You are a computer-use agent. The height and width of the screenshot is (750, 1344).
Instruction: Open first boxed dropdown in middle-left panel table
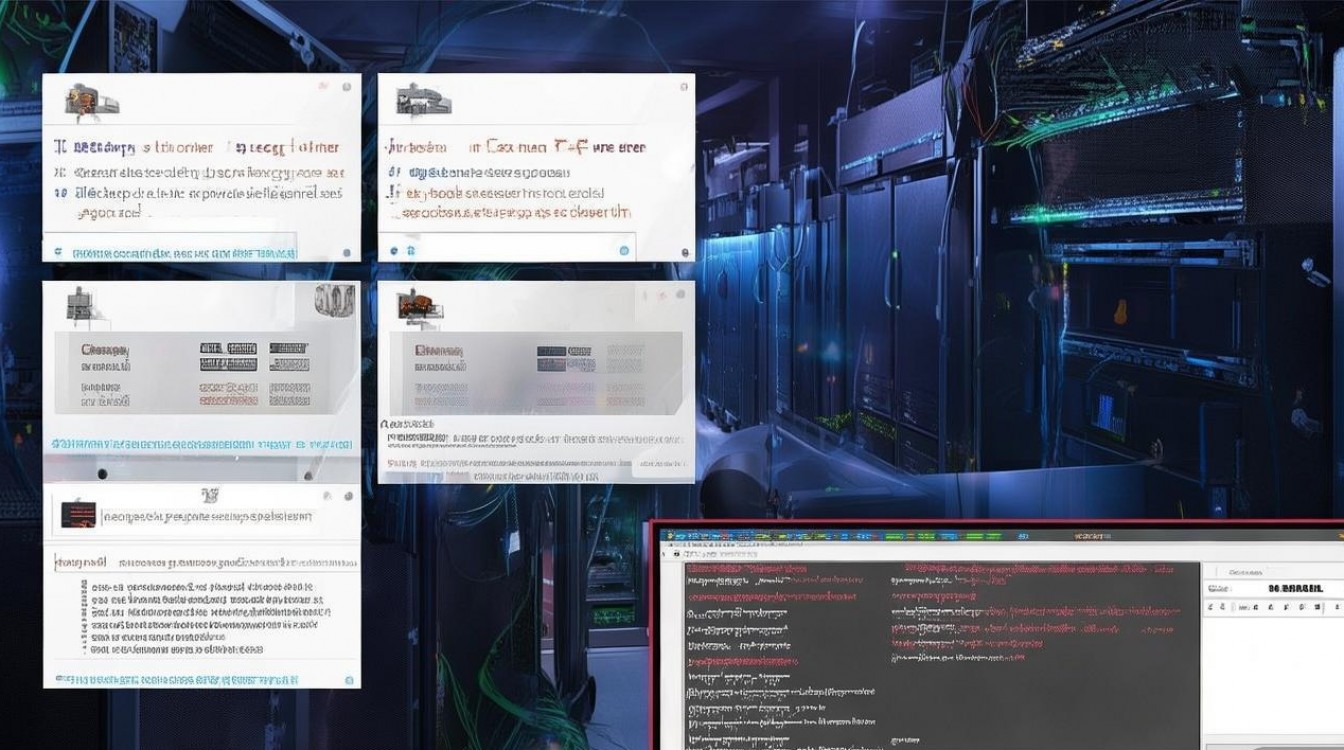(x=228, y=349)
